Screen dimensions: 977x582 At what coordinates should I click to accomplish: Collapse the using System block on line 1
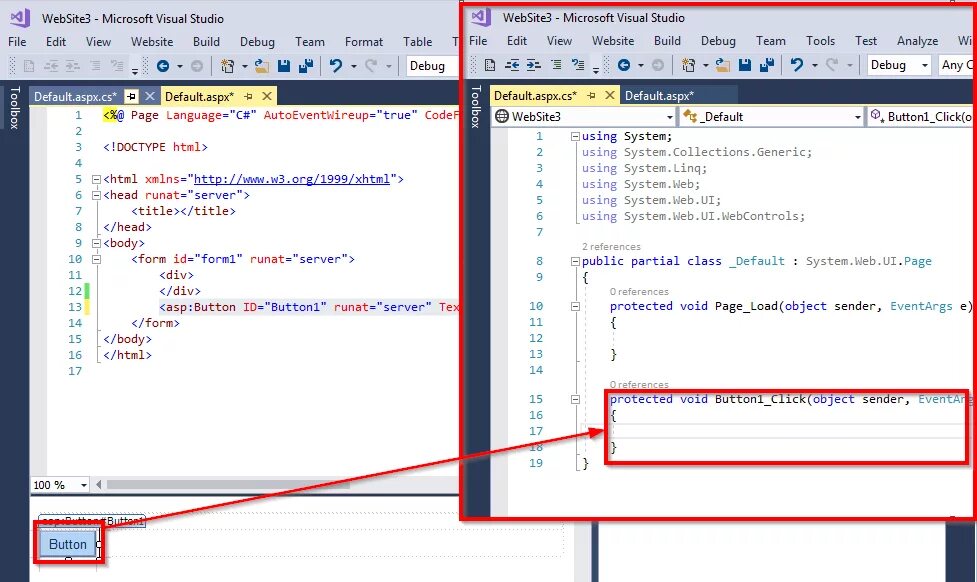tap(575, 136)
